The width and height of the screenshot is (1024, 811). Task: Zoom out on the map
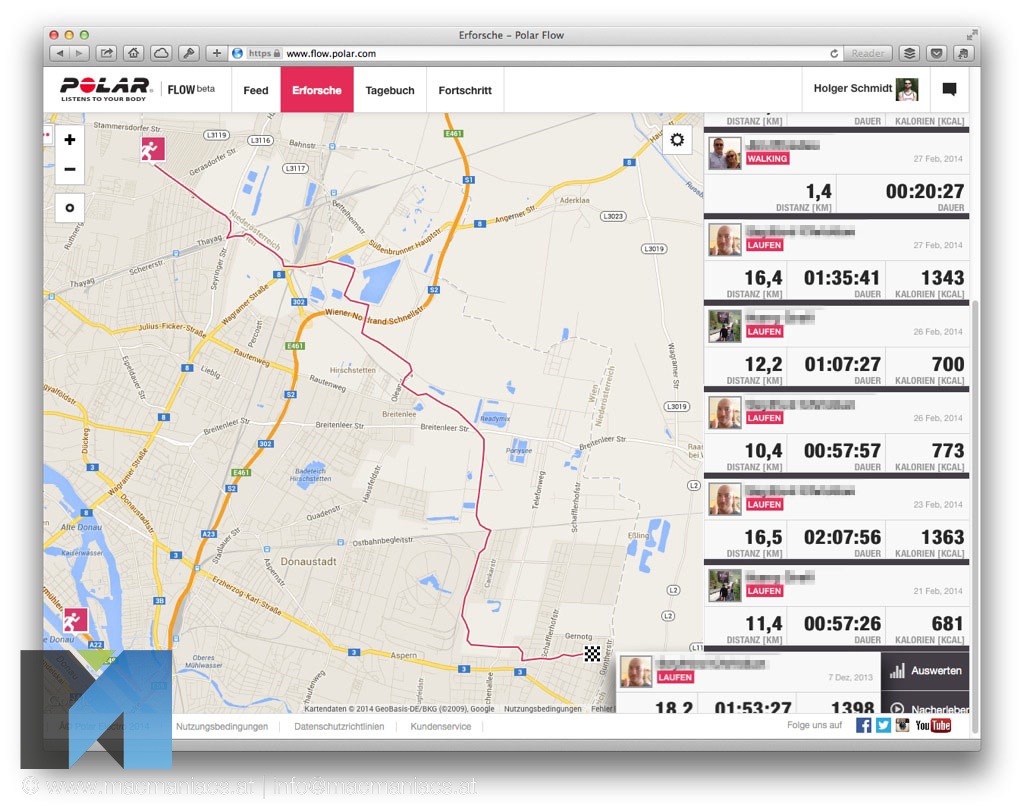tap(69, 169)
